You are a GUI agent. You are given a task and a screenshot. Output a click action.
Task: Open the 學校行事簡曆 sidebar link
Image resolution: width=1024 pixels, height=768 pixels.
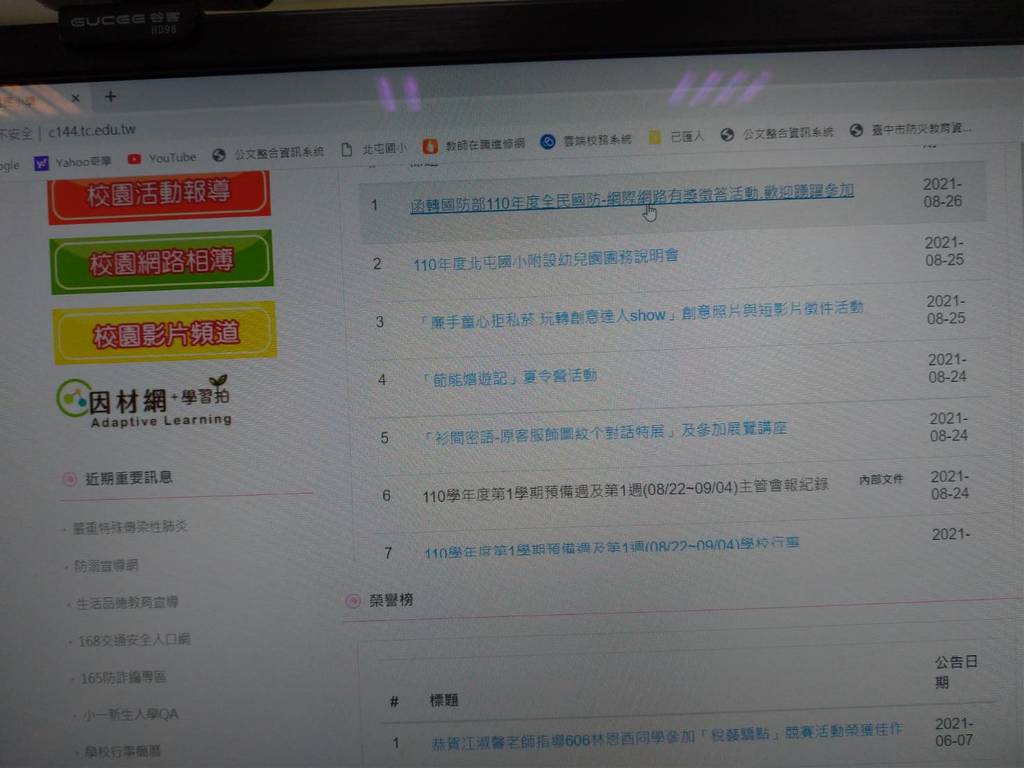(122, 751)
